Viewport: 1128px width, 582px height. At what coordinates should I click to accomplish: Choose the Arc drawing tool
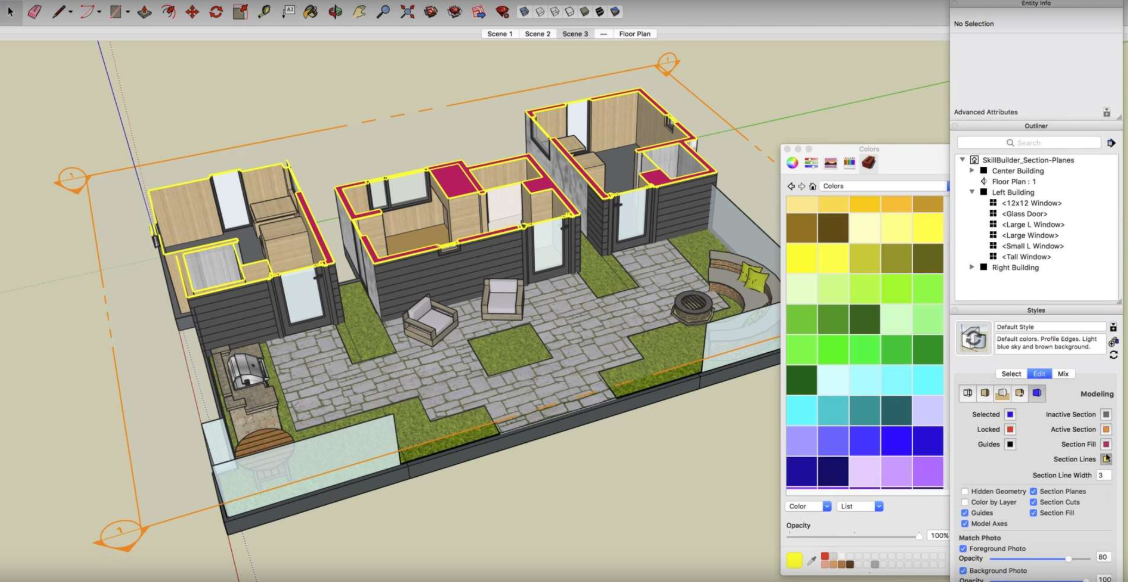click(87, 12)
